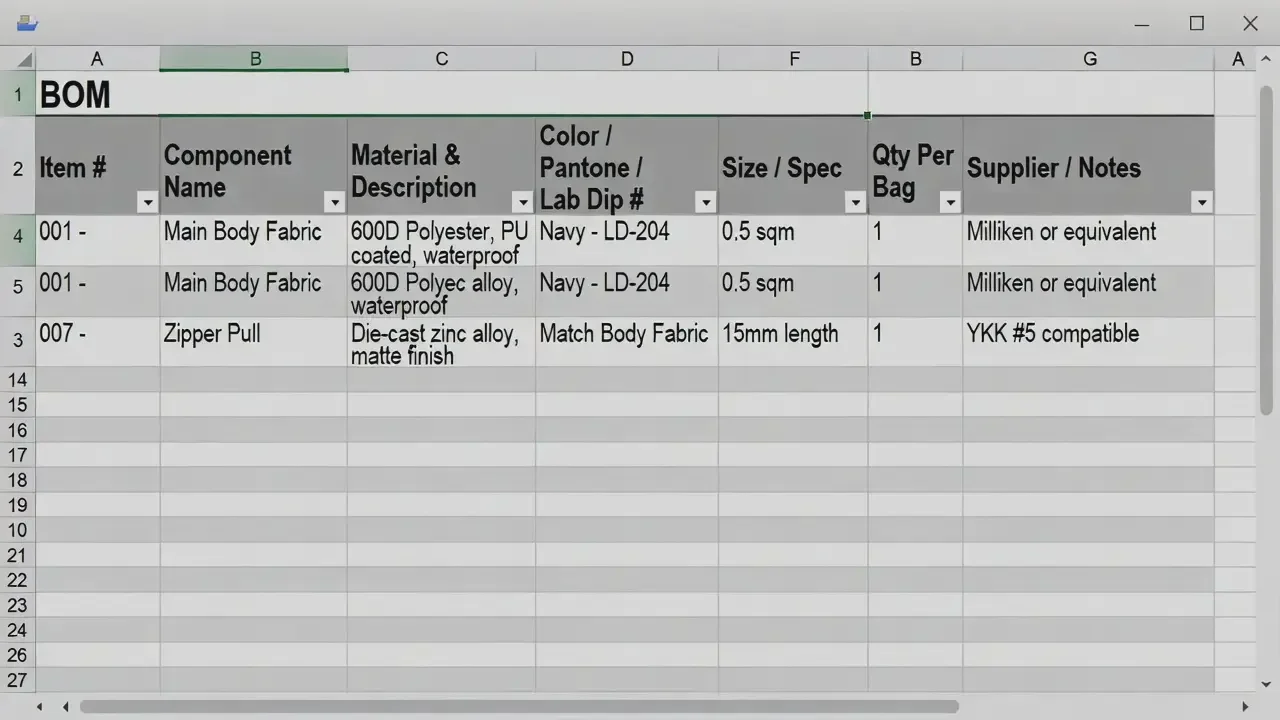Show filter options for Size / Spec
The height and width of the screenshot is (720, 1280).
pos(855,203)
